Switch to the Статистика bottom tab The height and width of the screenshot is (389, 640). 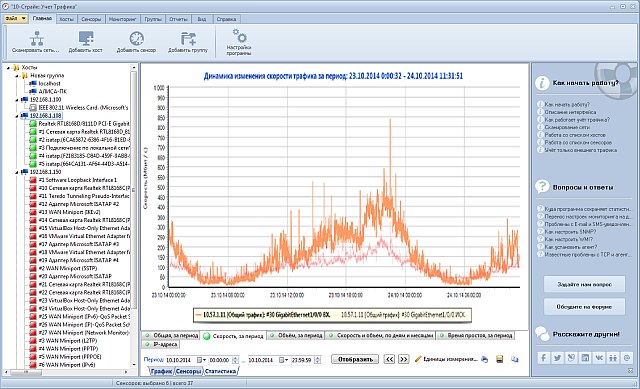pos(220,371)
